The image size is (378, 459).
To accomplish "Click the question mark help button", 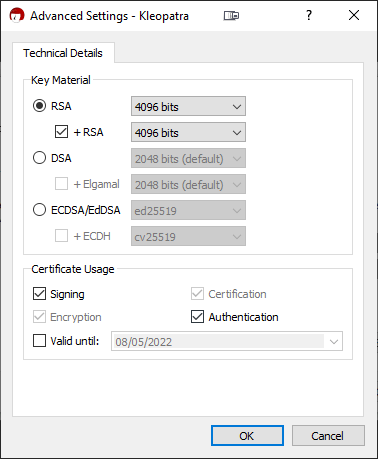I will [309, 15].
